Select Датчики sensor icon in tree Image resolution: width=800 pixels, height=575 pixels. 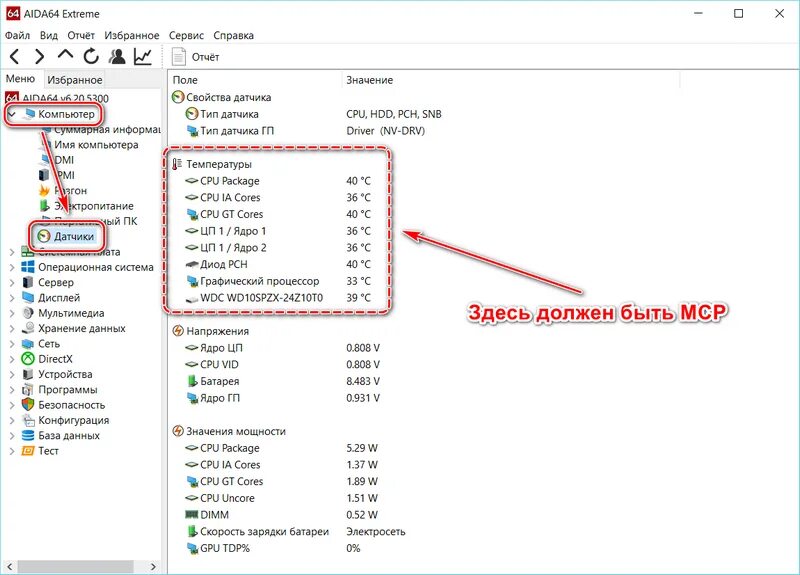44,236
